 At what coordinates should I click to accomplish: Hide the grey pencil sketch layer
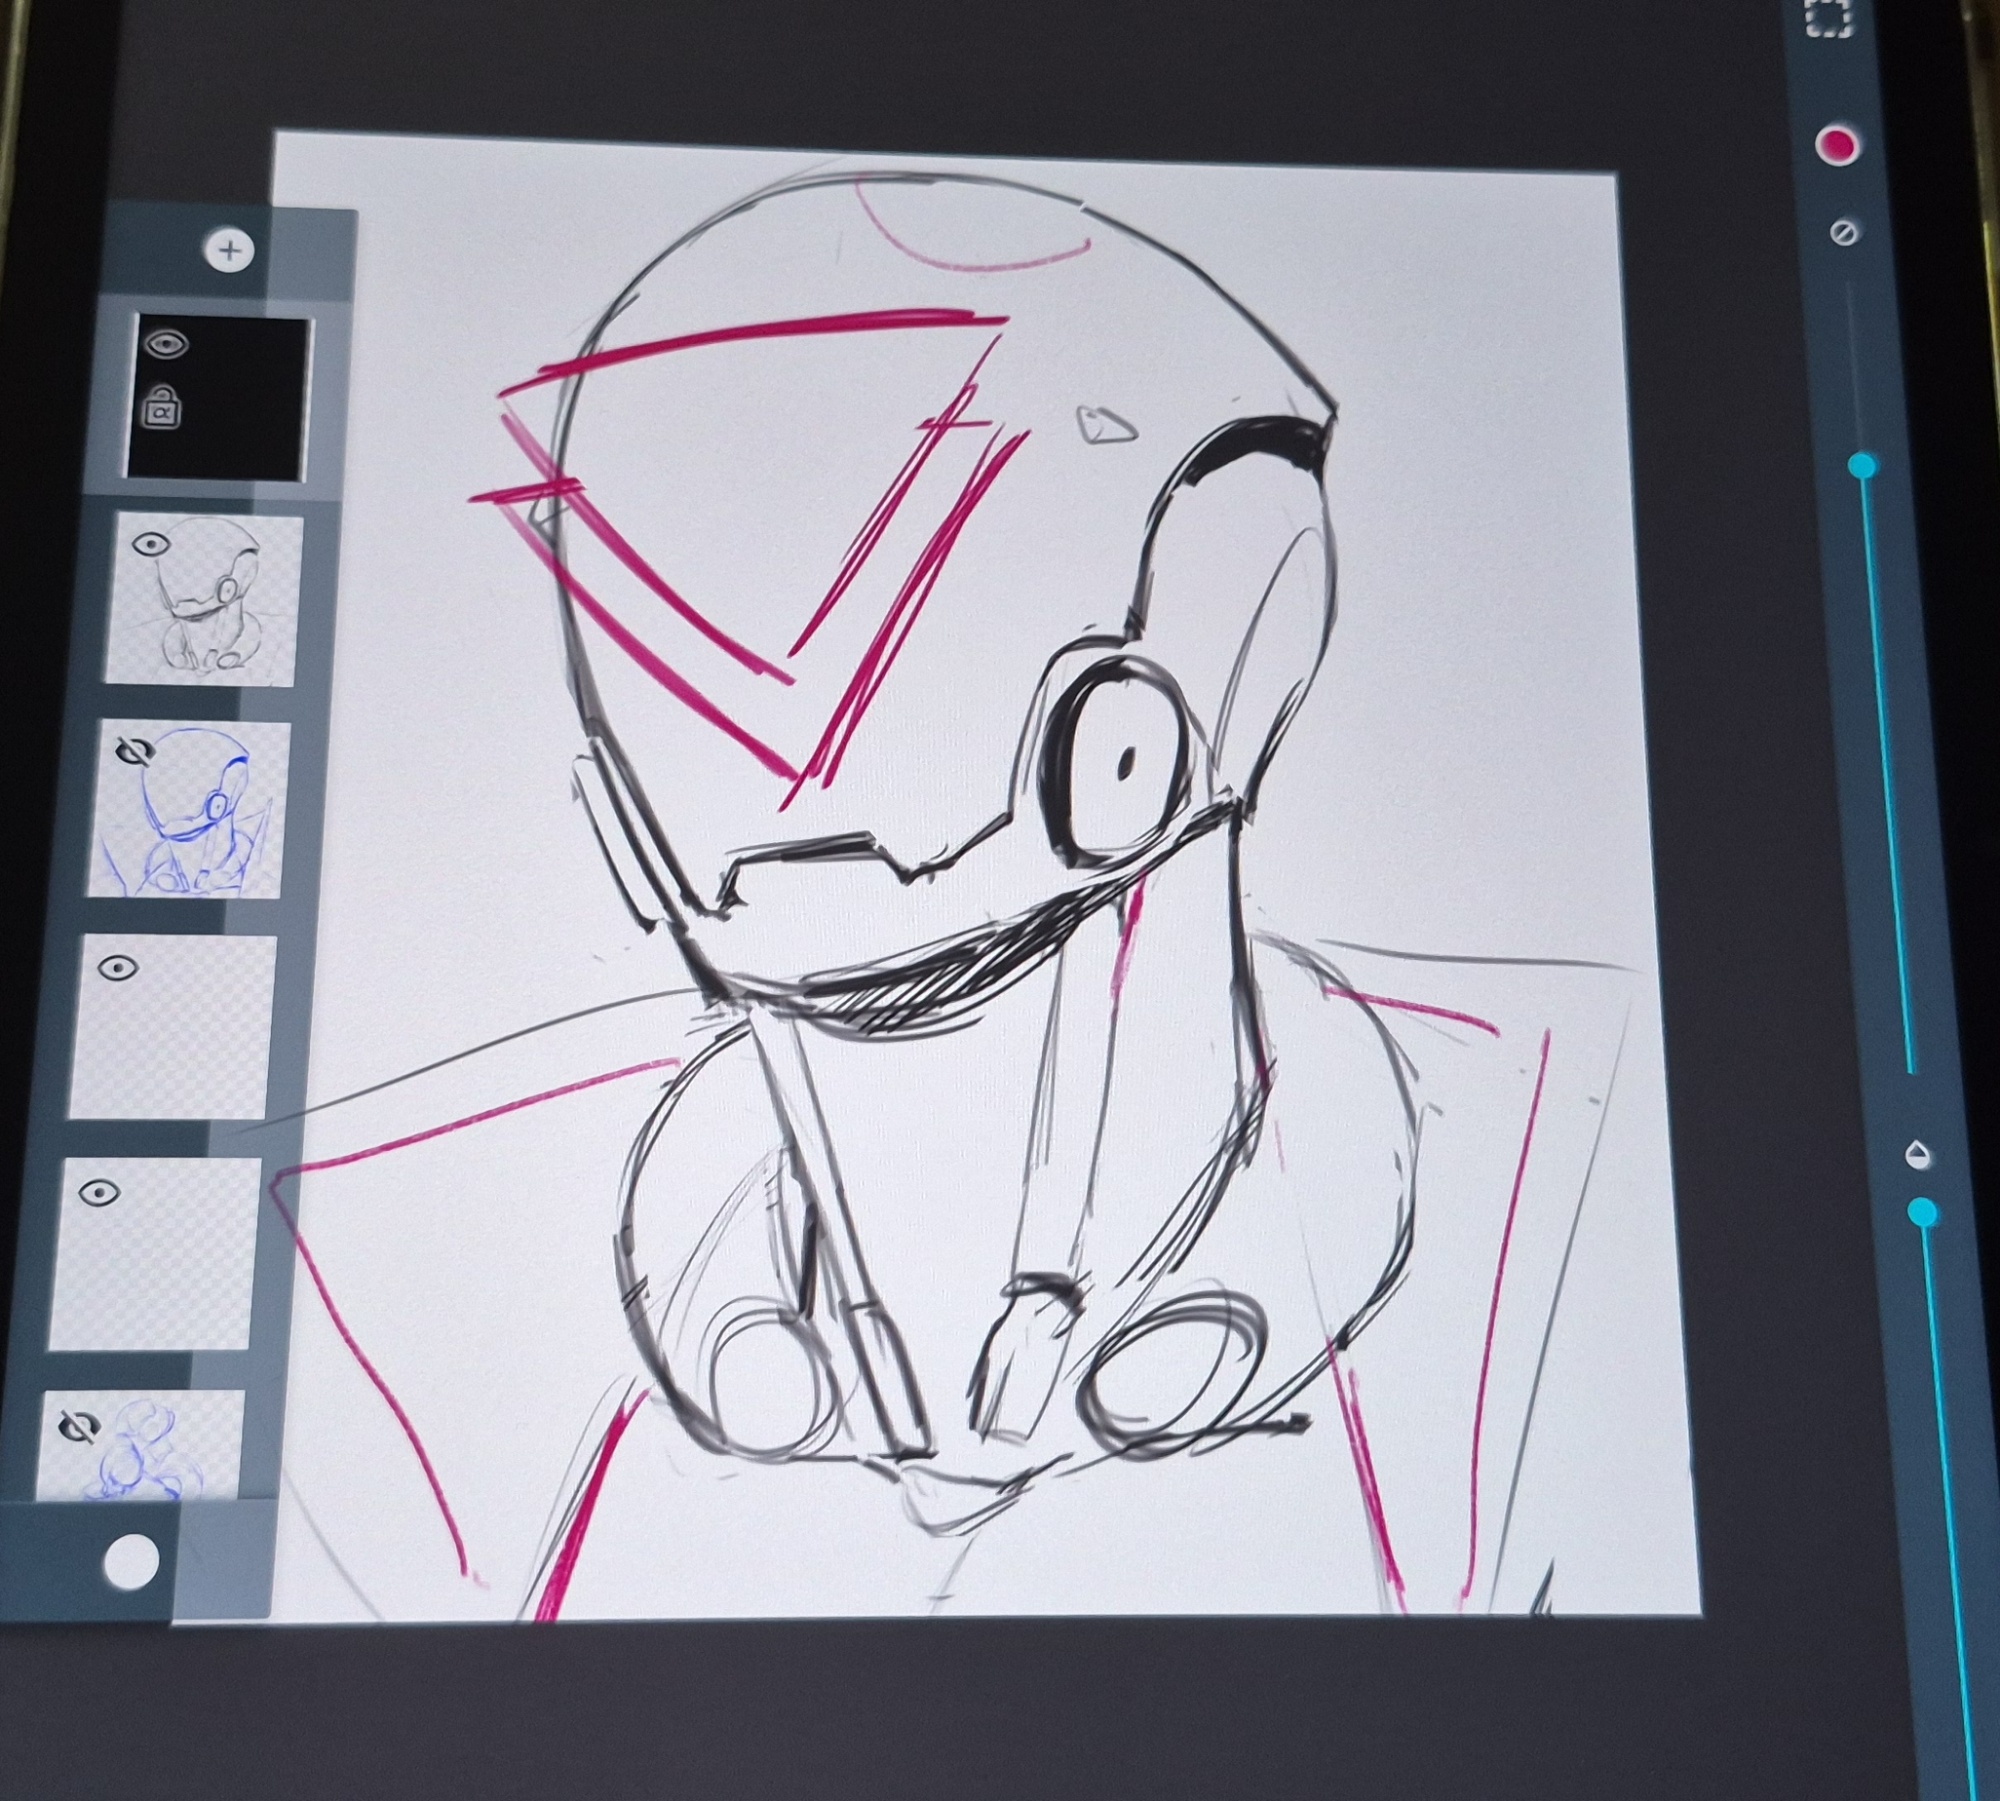click(150, 545)
